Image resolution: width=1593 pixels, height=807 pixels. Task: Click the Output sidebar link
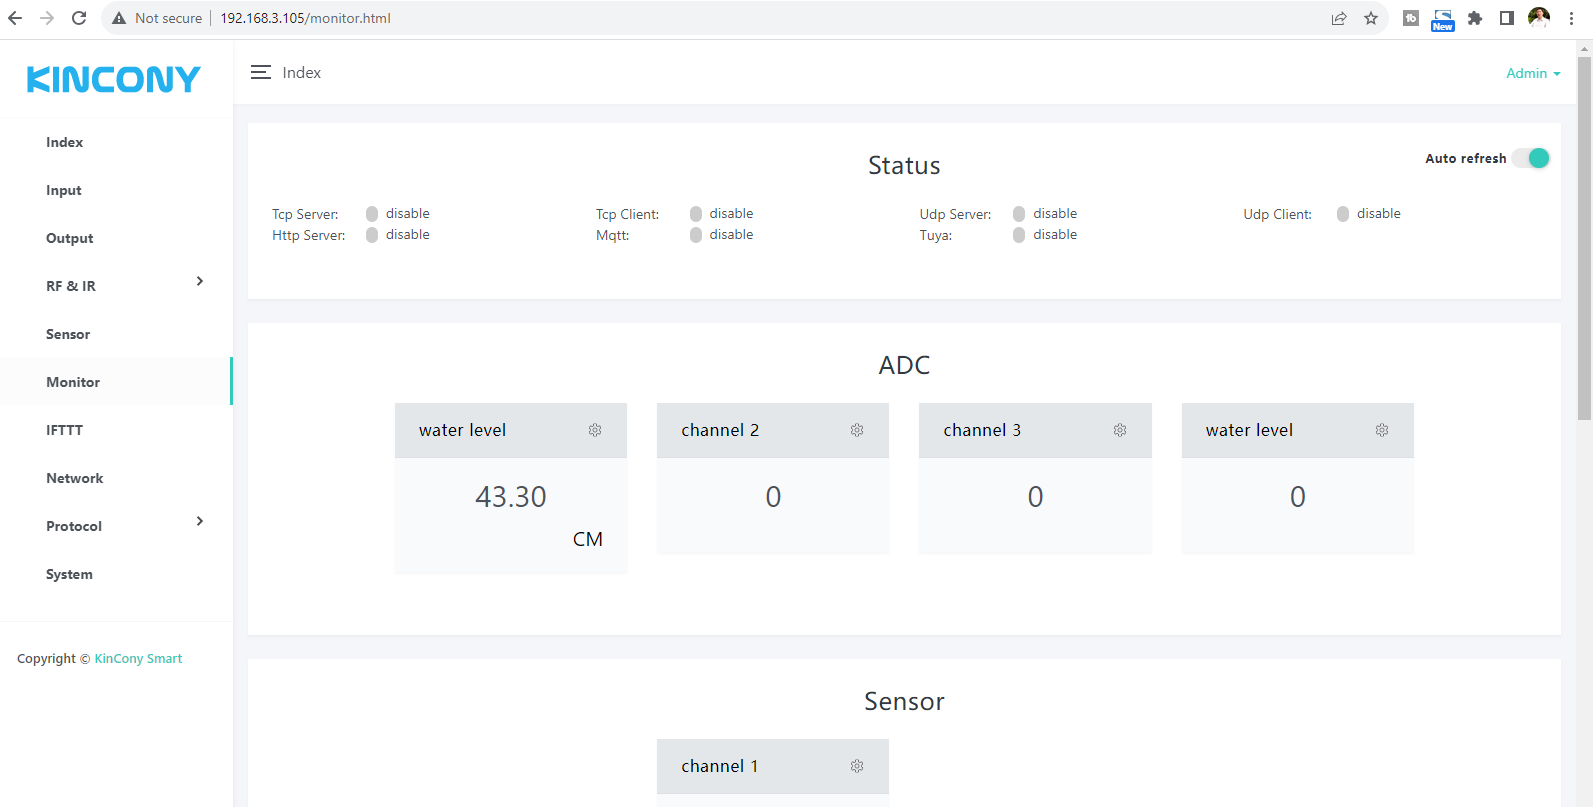pyautogui.click(x=70, y=238)
